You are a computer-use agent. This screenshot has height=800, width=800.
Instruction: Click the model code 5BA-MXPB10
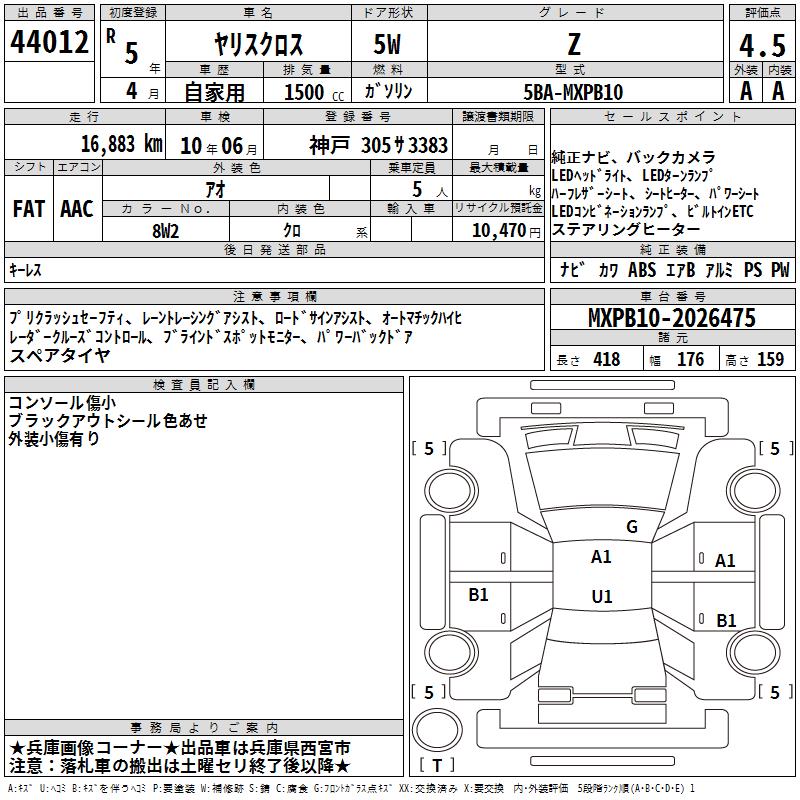click(x=573, y=92)
